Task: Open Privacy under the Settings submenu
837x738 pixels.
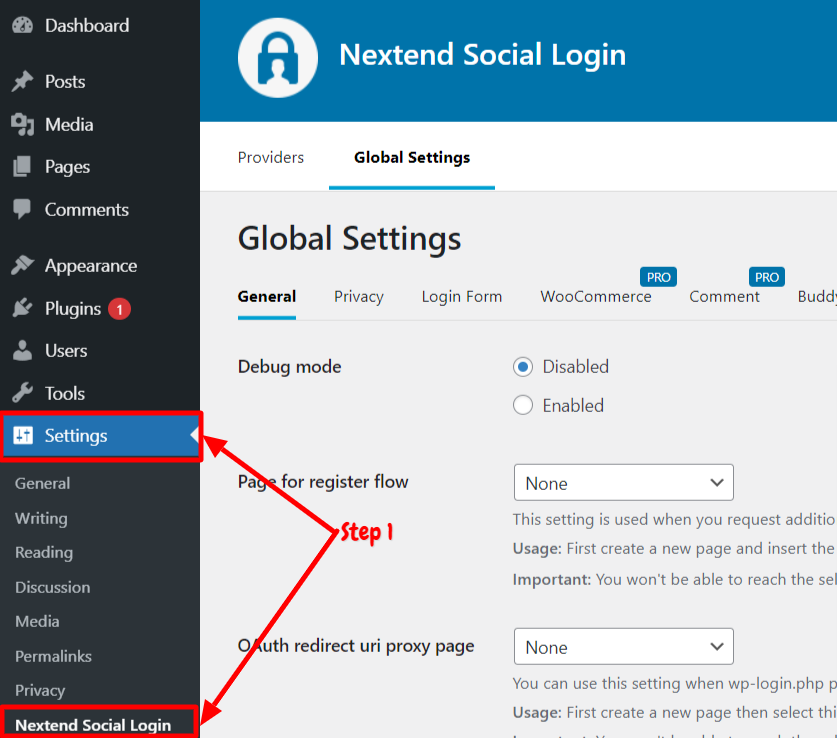Action: point(40,691)
